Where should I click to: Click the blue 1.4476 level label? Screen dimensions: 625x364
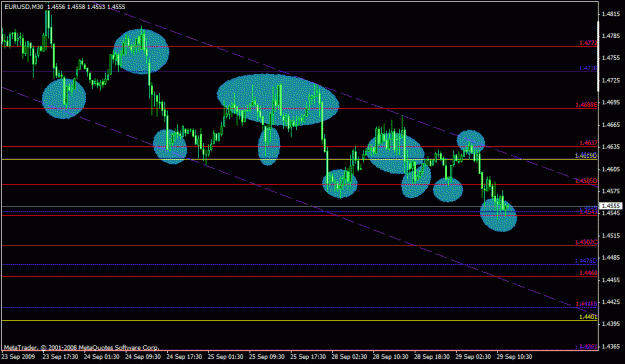click(x=586, y=261)
